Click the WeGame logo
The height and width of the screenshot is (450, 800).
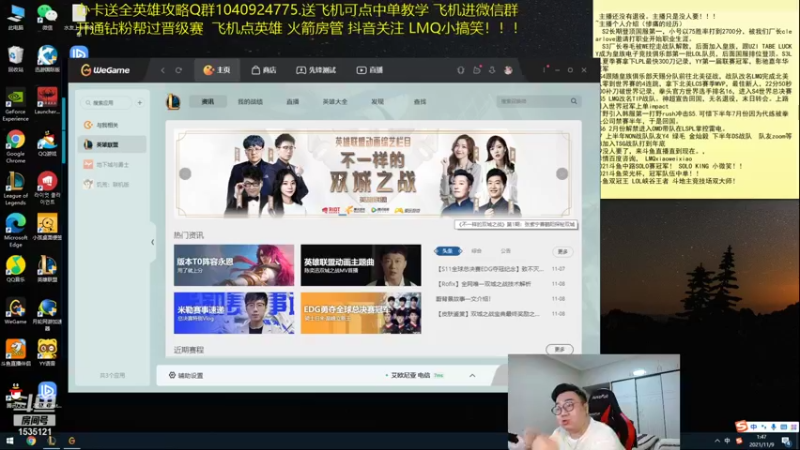[x=106, y=70]
